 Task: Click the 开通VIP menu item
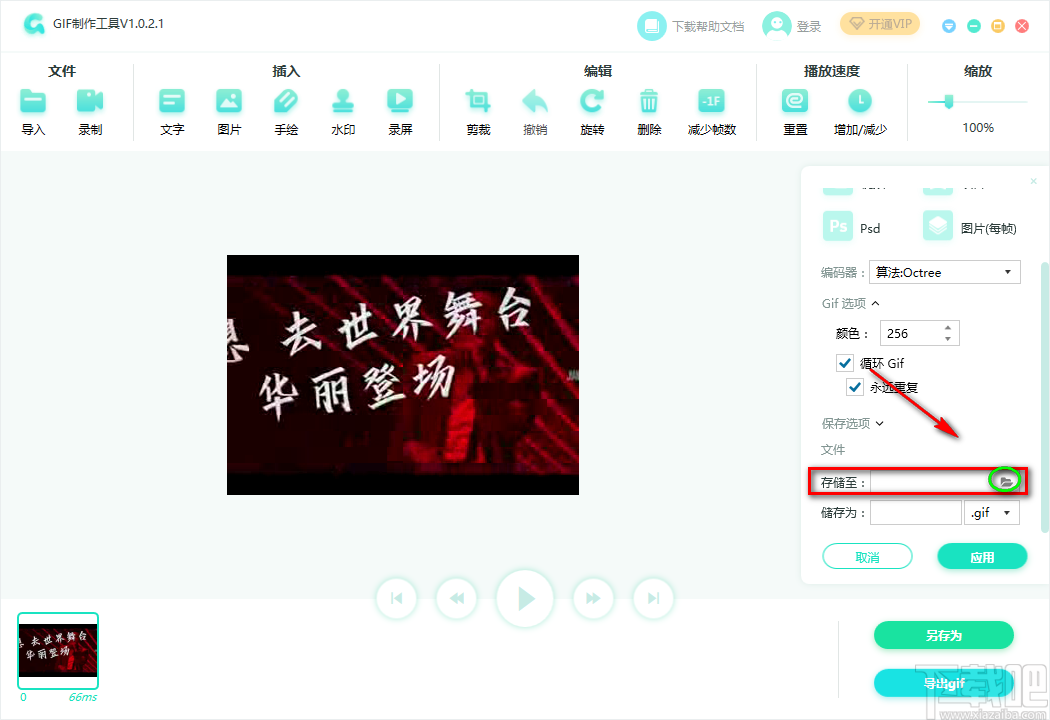click(x=880, y=23)
